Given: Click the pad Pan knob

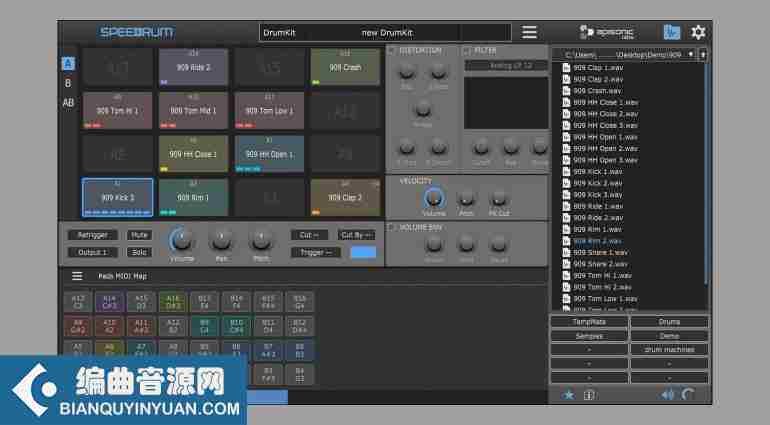Looking at the screenshot, I should point(221,240).
